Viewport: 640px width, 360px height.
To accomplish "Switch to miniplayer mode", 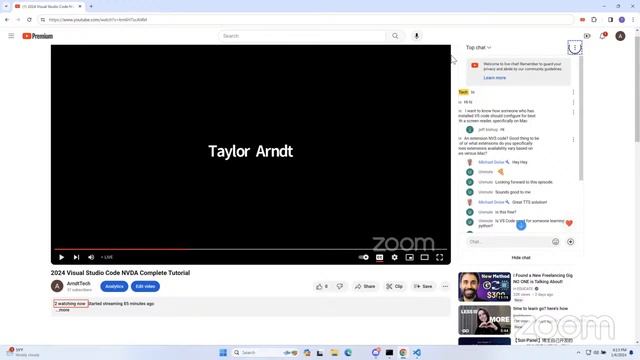I will pyautogui.click(x=409, y=257).
